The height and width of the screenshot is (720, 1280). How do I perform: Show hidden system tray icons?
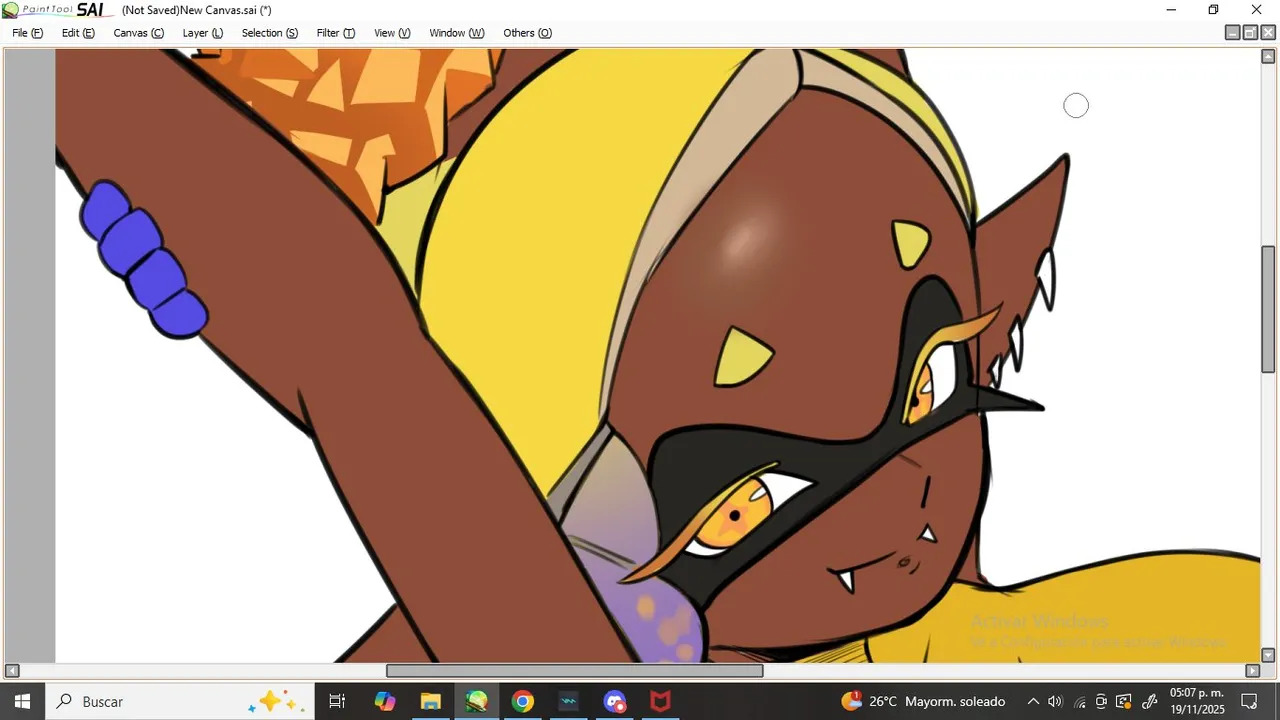click(1033, 701)
